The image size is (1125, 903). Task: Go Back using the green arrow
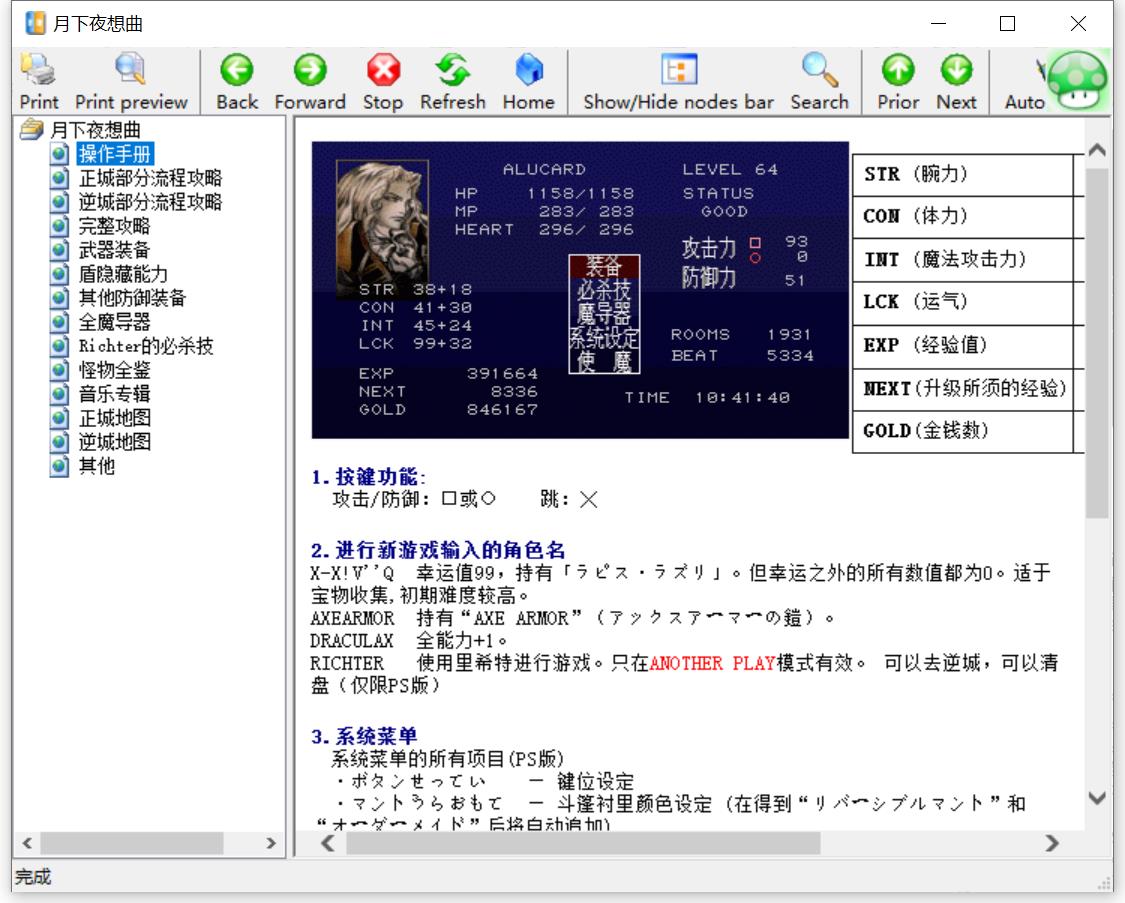(237, 81)
